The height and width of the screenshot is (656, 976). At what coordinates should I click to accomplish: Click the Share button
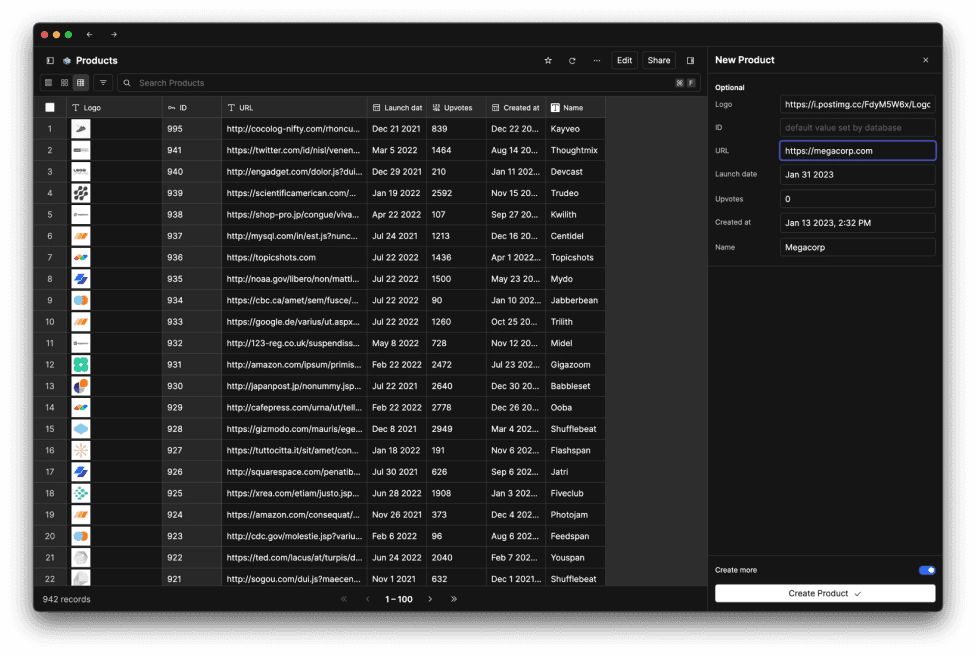point(658,60)
